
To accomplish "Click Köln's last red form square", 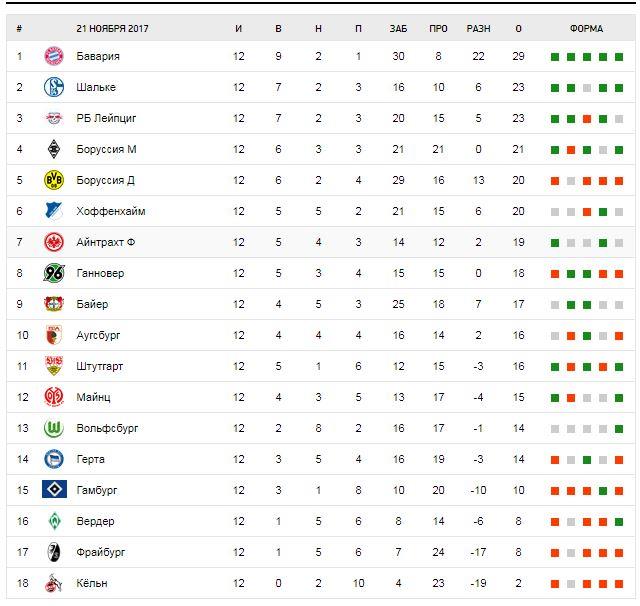I will (619, 583).
